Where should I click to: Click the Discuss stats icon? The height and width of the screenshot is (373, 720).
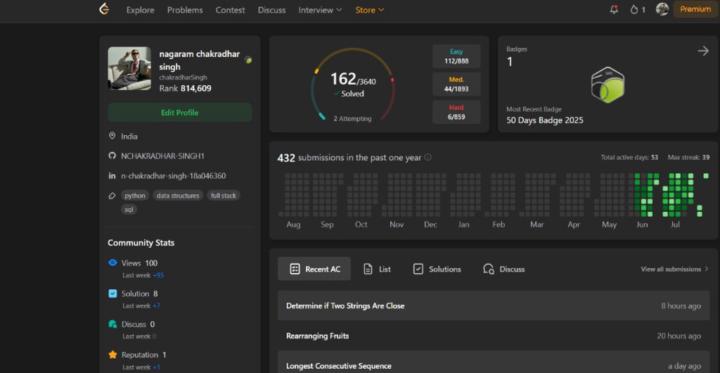(112, 324)
